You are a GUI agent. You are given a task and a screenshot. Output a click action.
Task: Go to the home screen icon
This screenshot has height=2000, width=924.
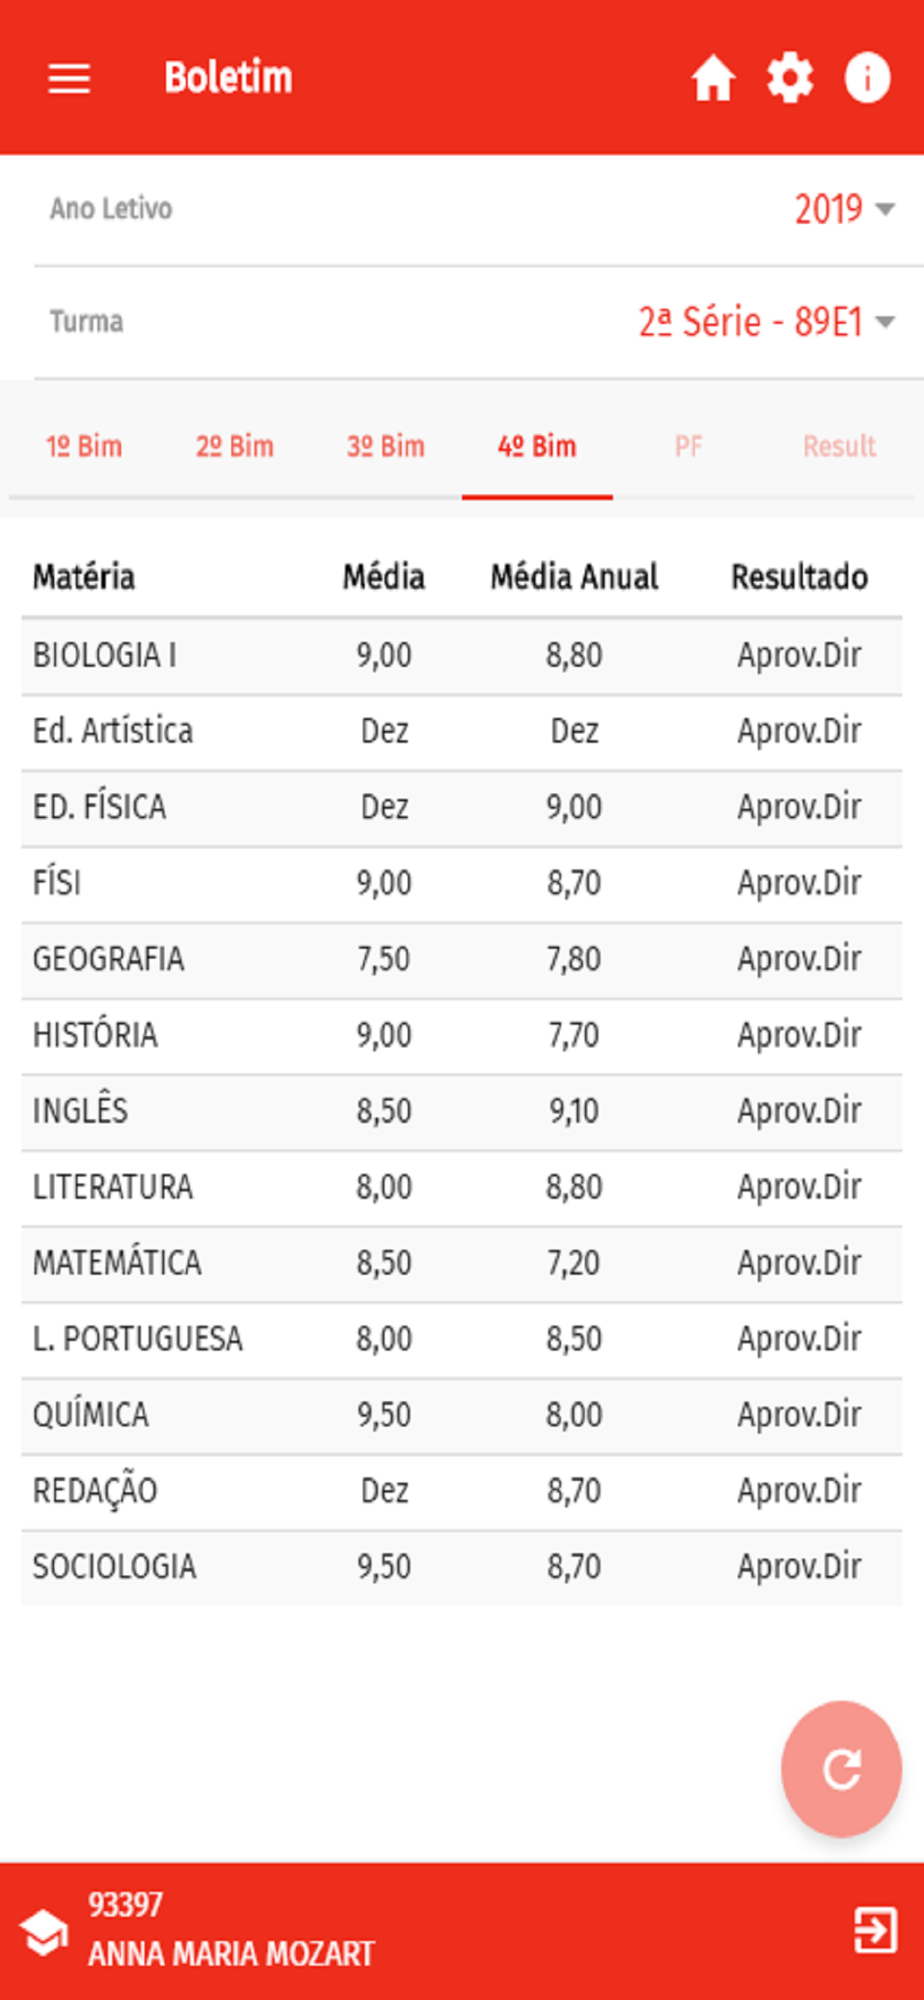coord(713,78)
